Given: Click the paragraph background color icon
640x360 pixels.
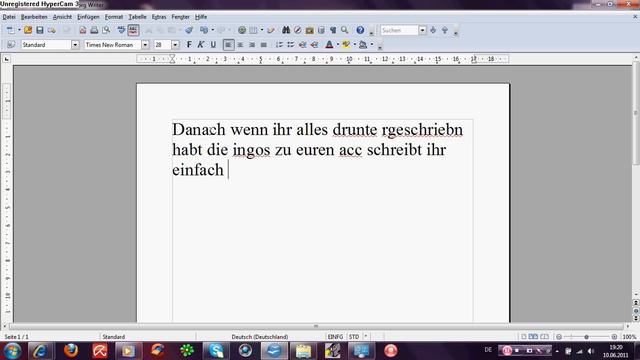Looking at the screenshot, I should coord(363,45).
